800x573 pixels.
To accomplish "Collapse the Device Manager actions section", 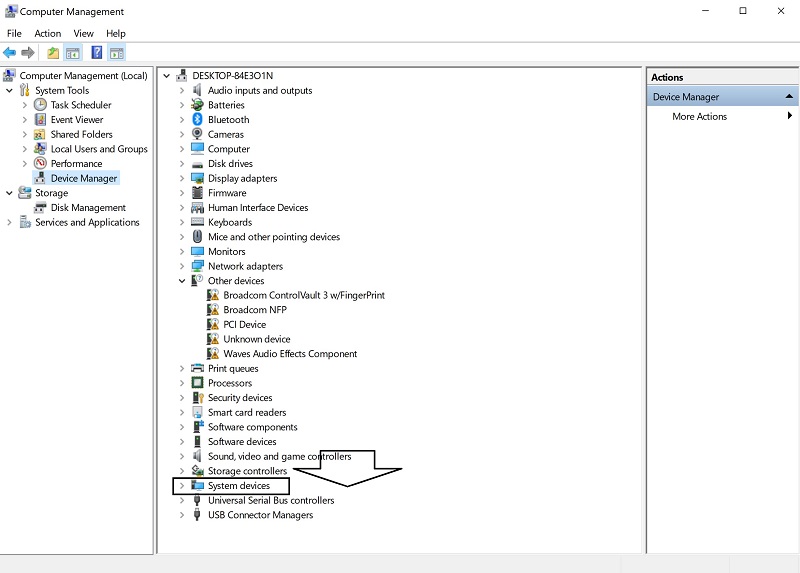I will coord(789,96).
